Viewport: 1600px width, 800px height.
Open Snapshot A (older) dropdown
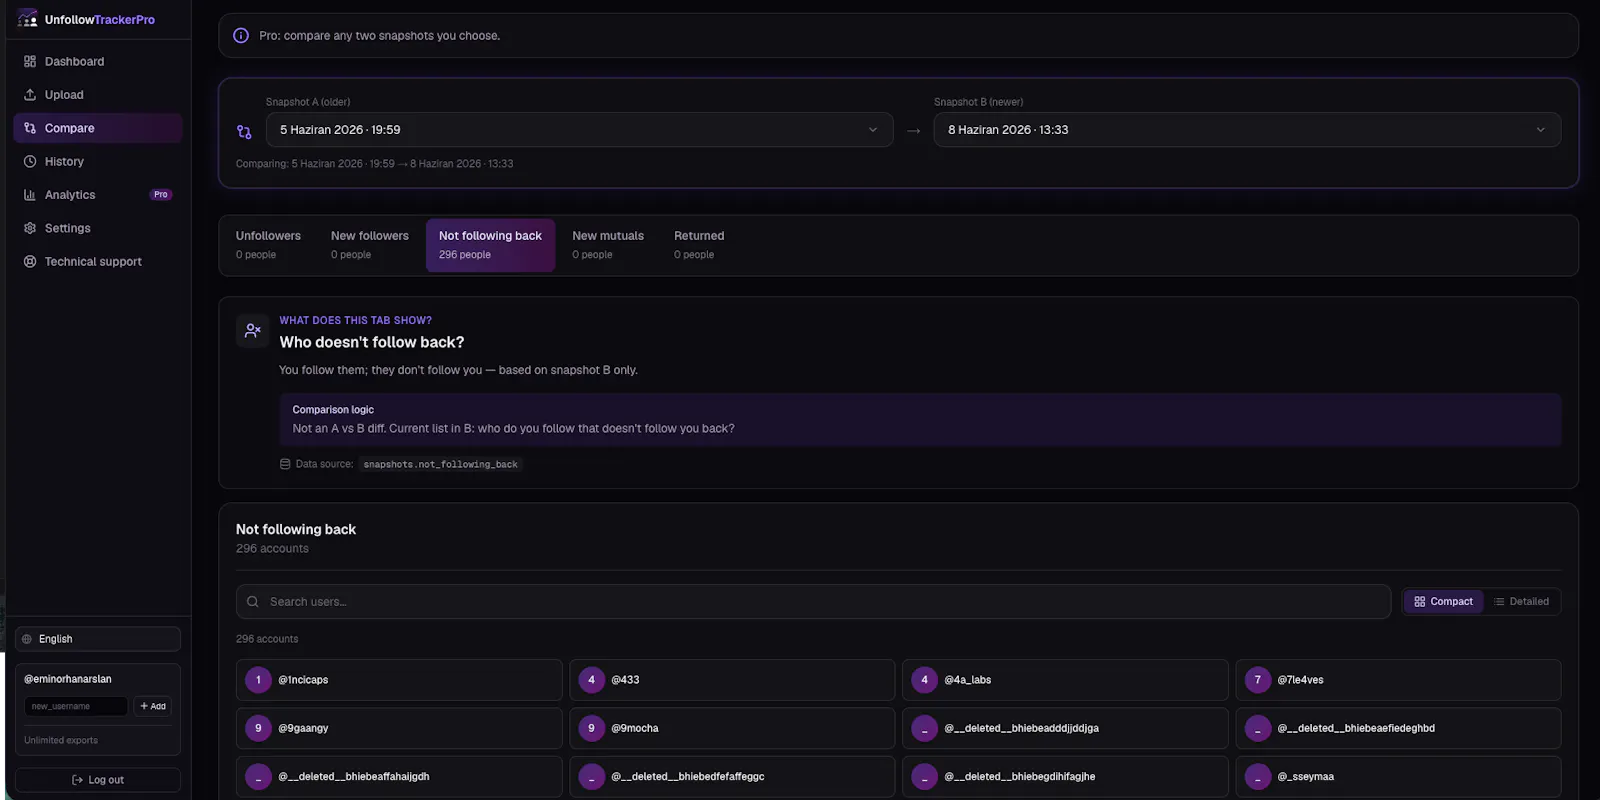[x=579, y=130]
